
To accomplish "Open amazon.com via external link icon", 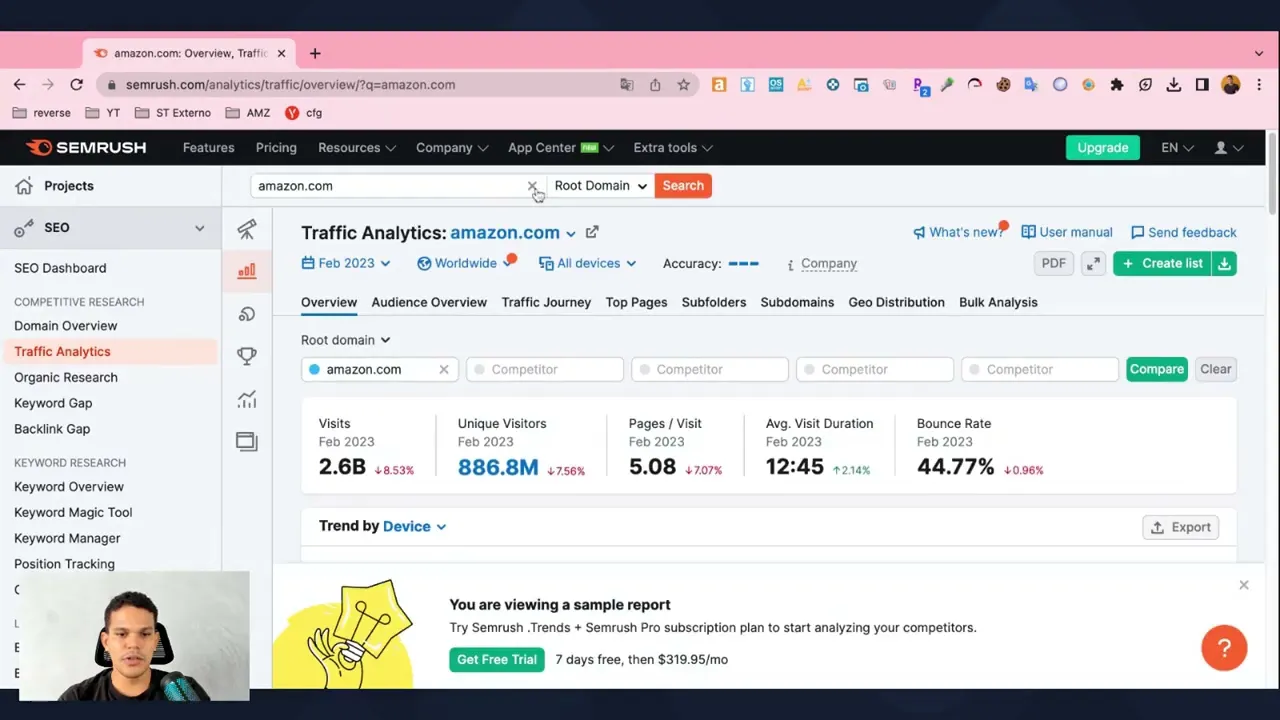I will point(592,233).
